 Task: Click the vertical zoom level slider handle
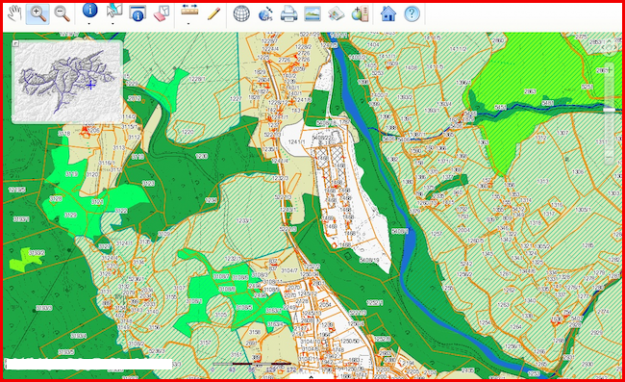609,110
